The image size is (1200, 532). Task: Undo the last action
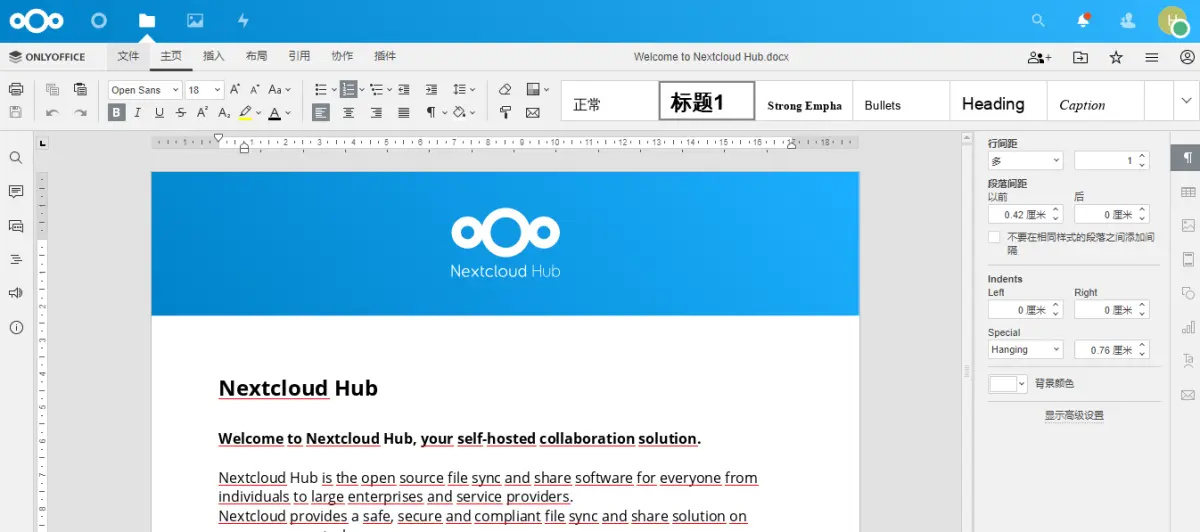tap(52, 113)
